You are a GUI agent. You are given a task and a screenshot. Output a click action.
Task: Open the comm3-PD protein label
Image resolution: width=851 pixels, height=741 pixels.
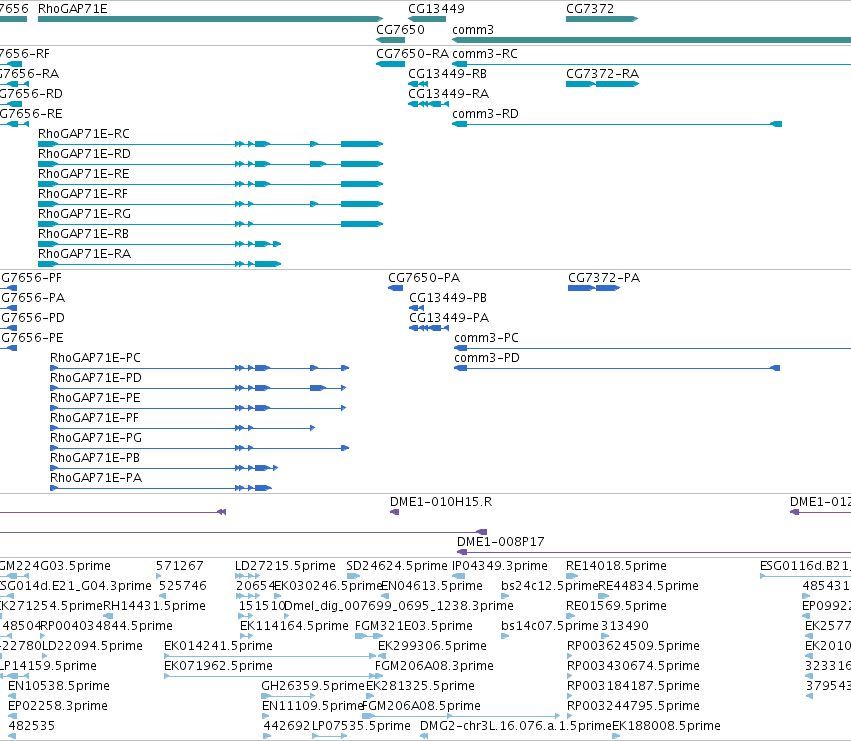(487, 358)
